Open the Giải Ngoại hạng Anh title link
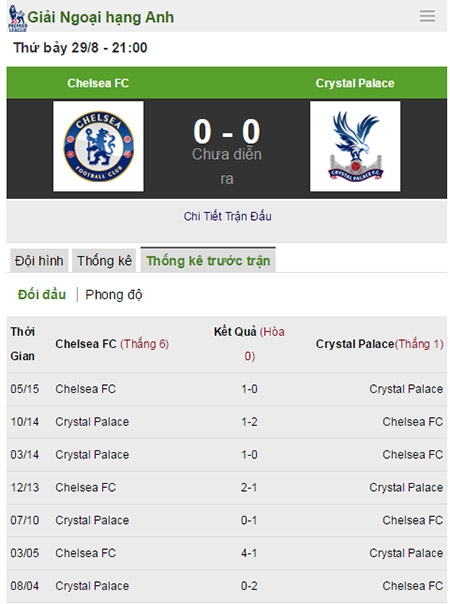This screenshot has height=604, width=450. (x=101, y=18)
